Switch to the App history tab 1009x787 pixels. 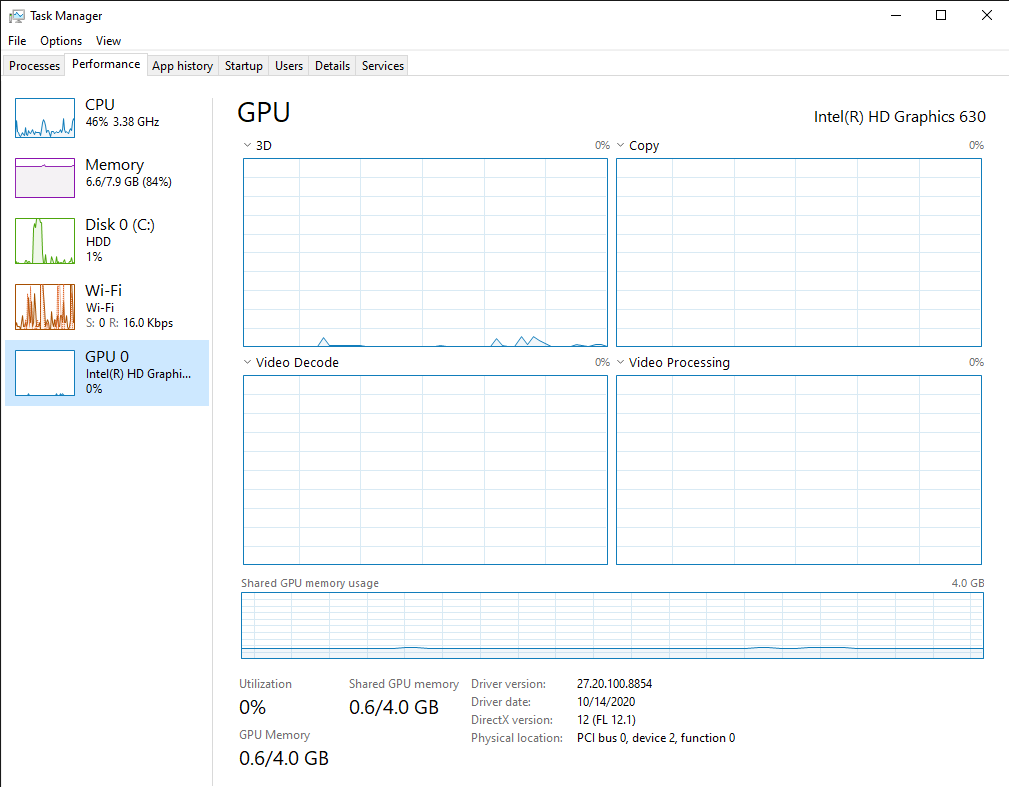tap(182, 66)
